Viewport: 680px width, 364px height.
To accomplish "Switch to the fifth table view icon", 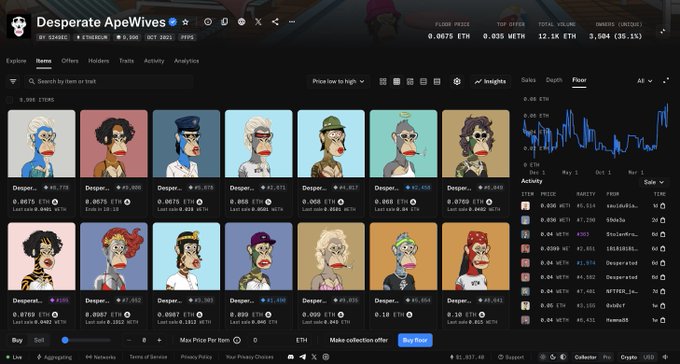I will pos(437,82).
